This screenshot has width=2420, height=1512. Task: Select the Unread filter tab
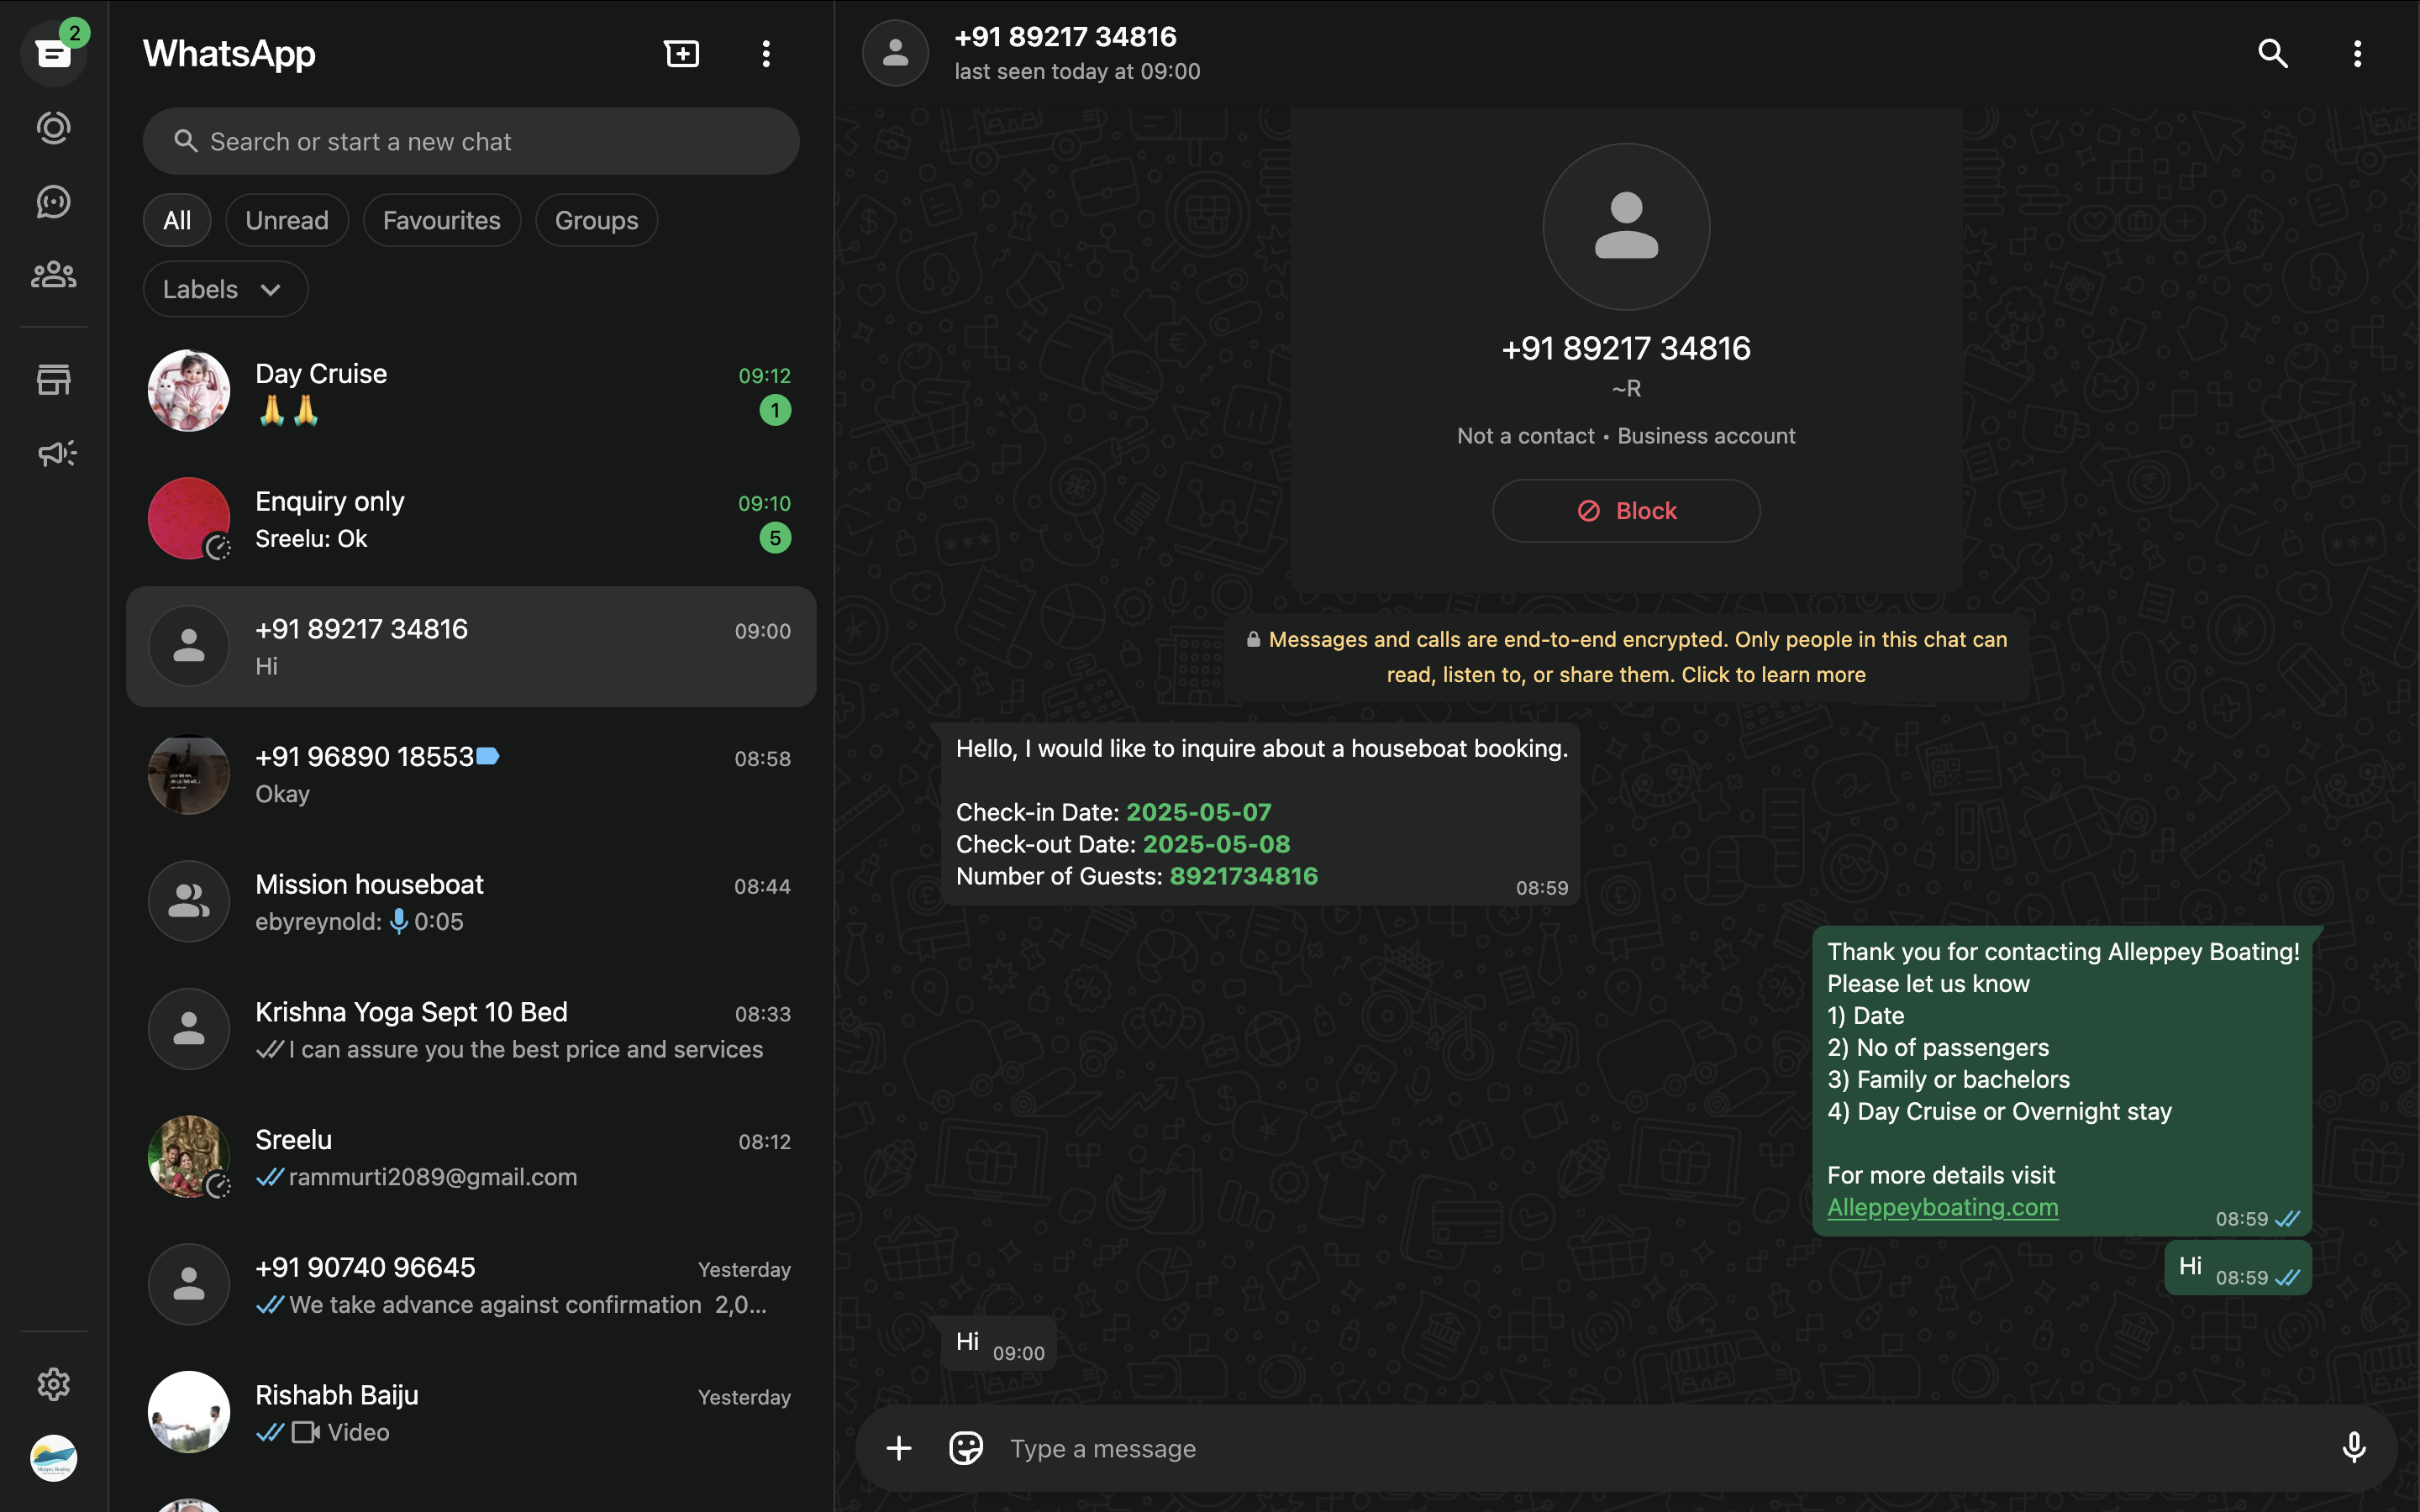coord(287,220)
